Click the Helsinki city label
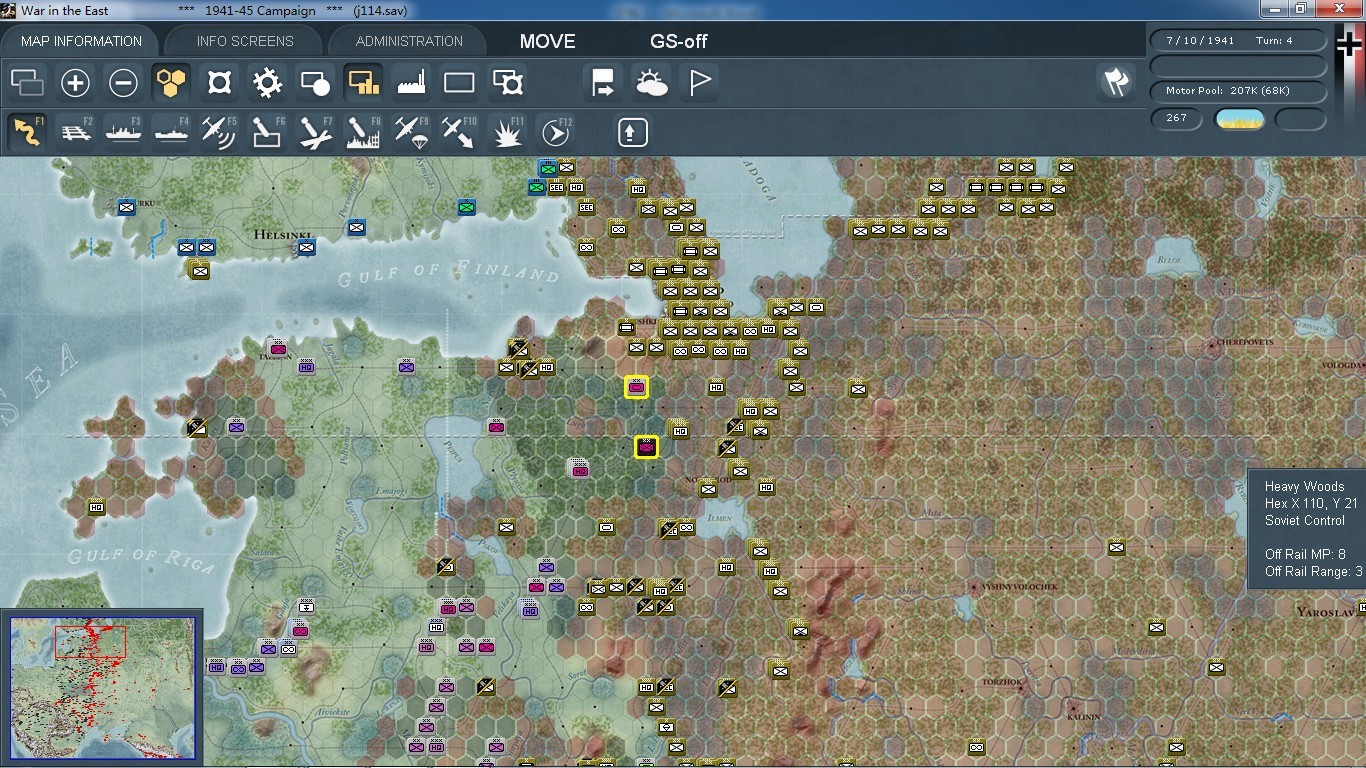Screen dimensions: 1366x768 [x=284, y=234]
